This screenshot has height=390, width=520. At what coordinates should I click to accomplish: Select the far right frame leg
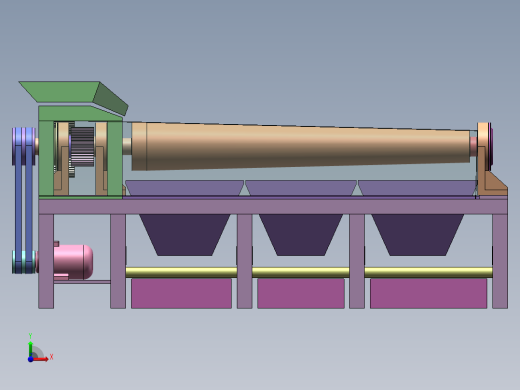[x=500, y=261]
